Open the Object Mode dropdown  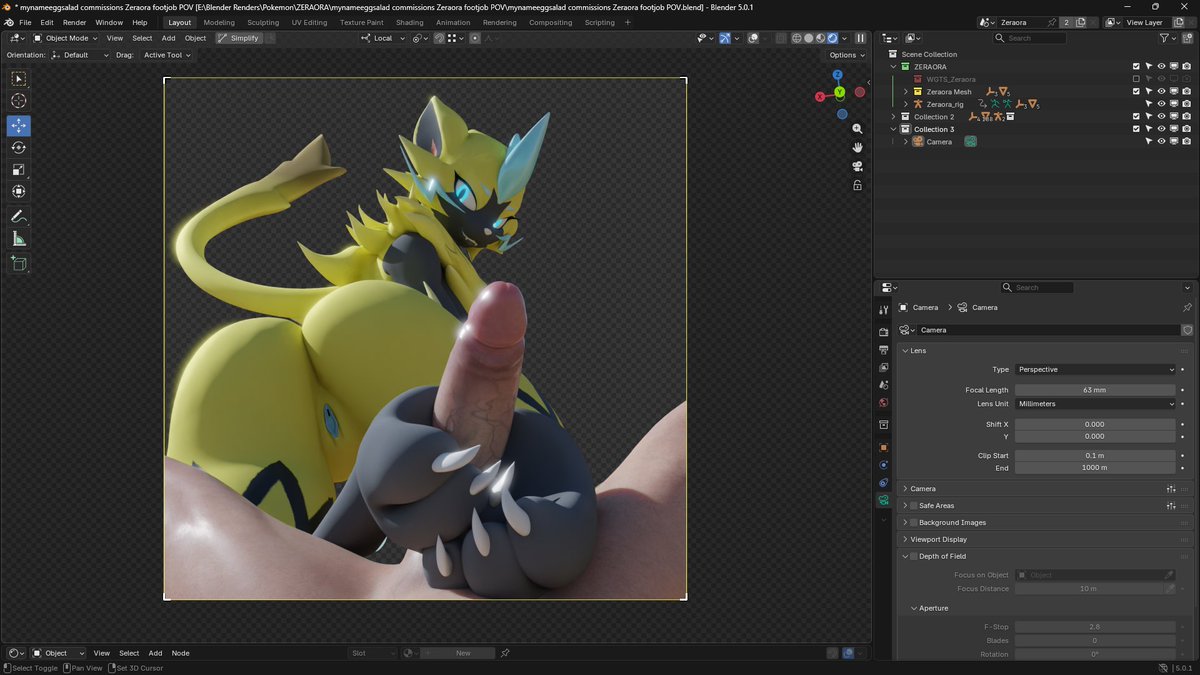[63, 38]
